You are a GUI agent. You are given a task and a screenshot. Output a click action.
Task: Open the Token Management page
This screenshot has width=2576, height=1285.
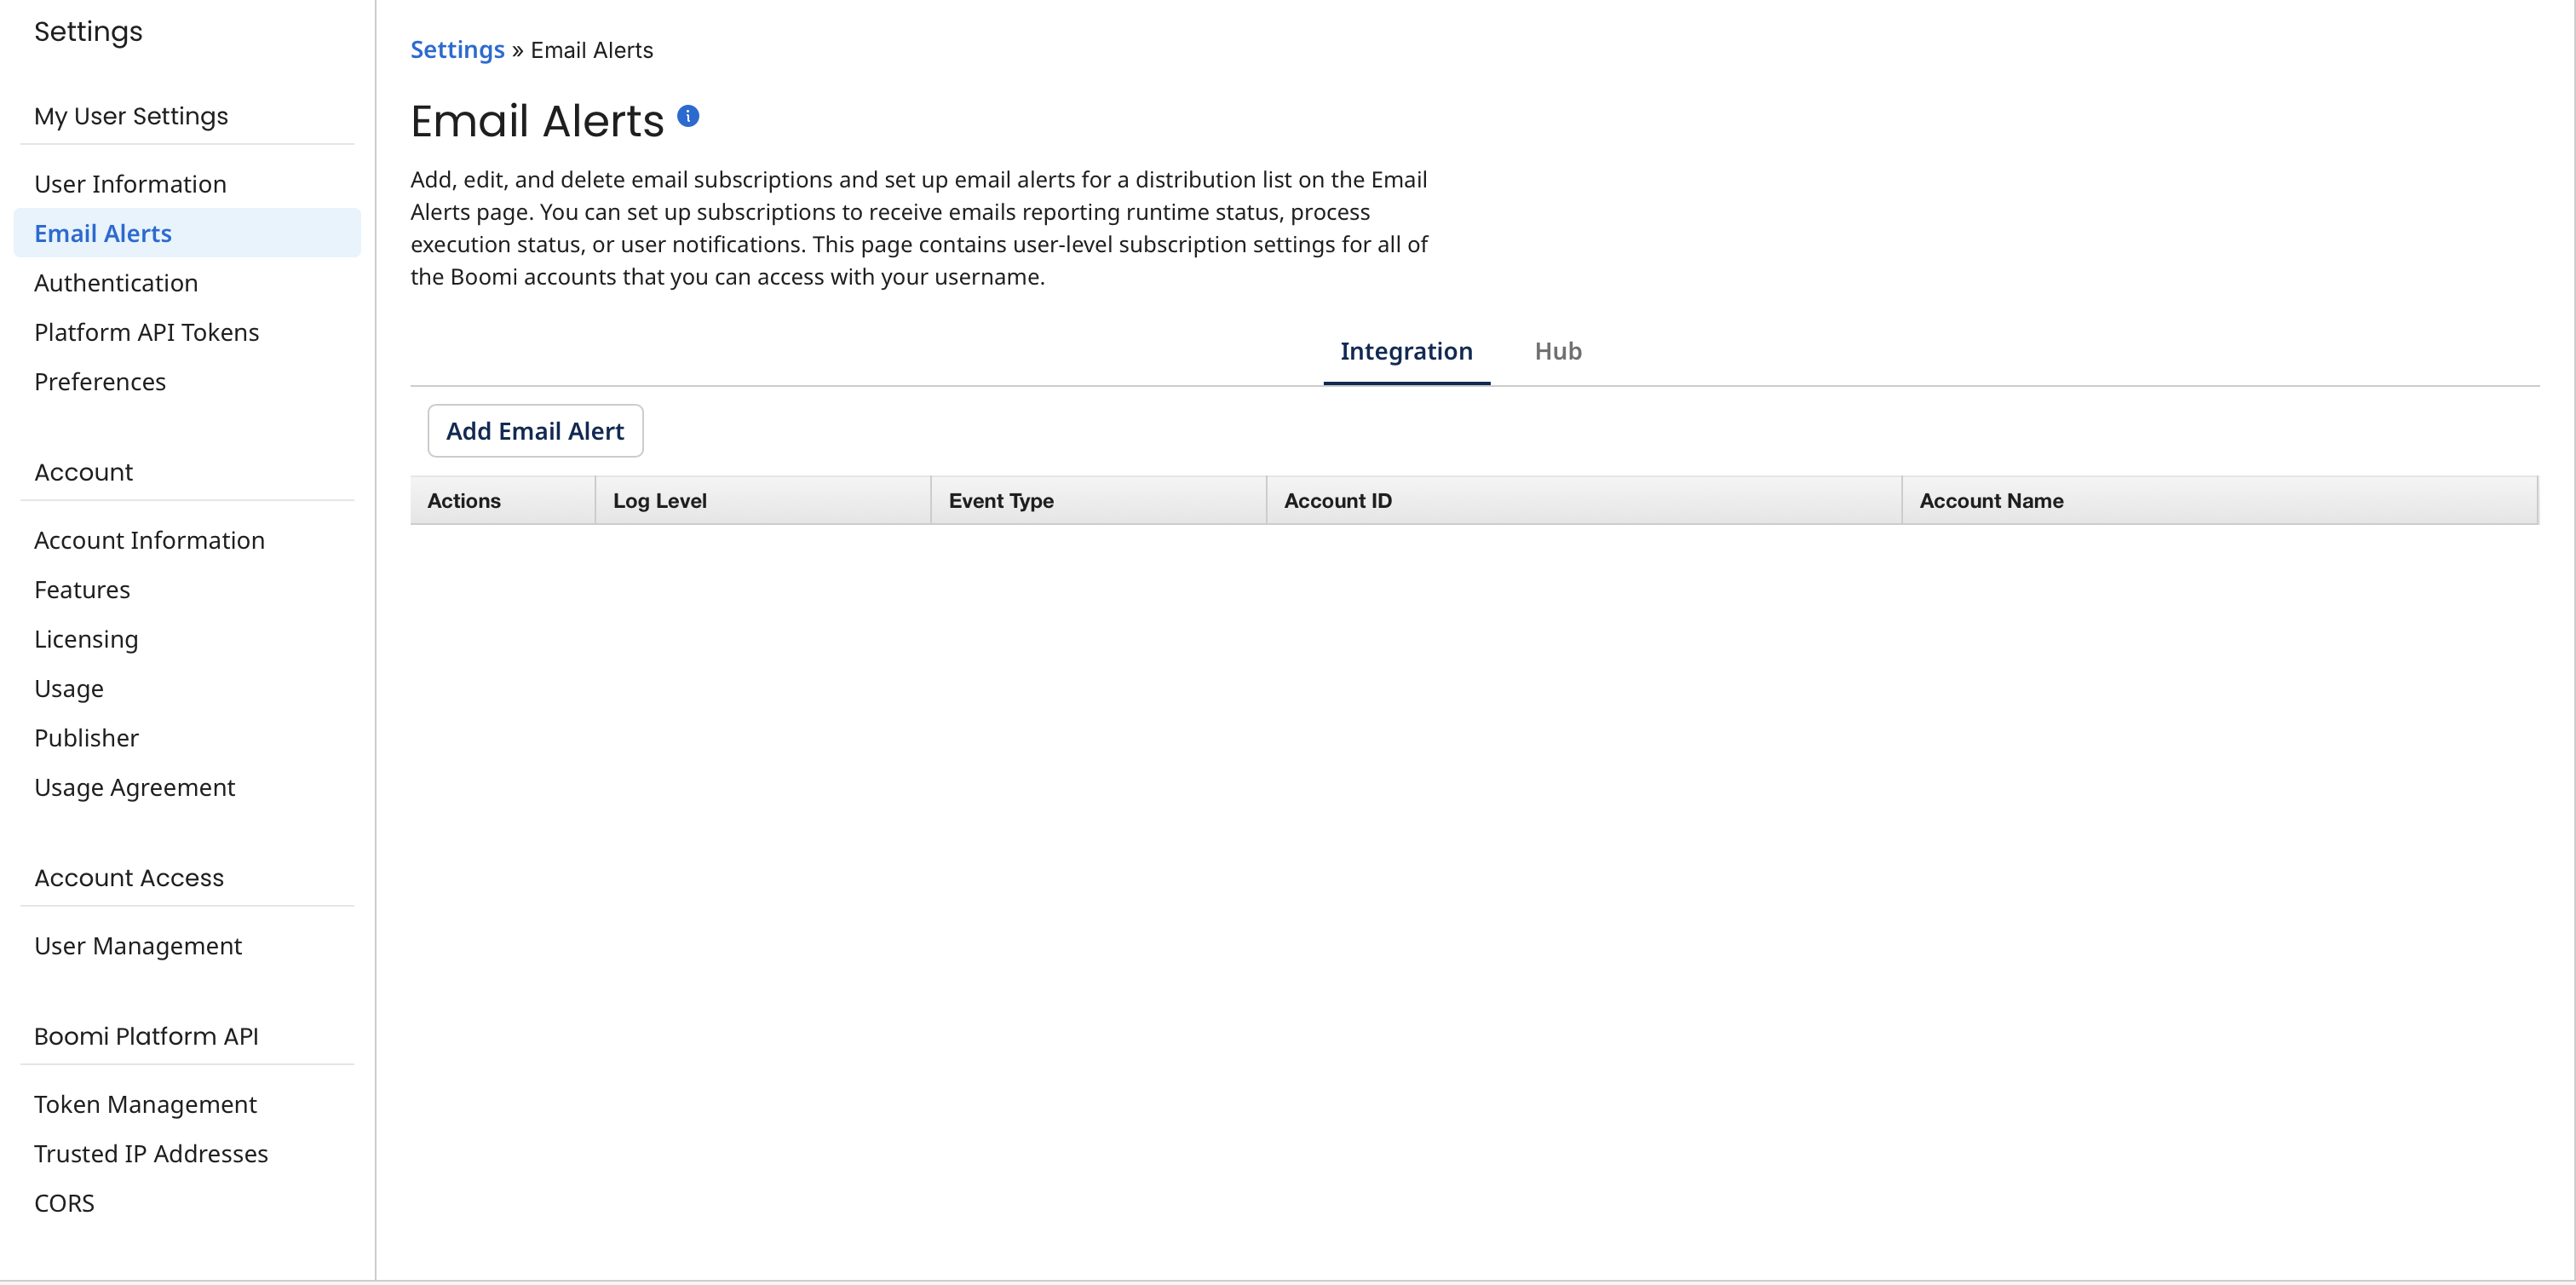[145, 1104]
